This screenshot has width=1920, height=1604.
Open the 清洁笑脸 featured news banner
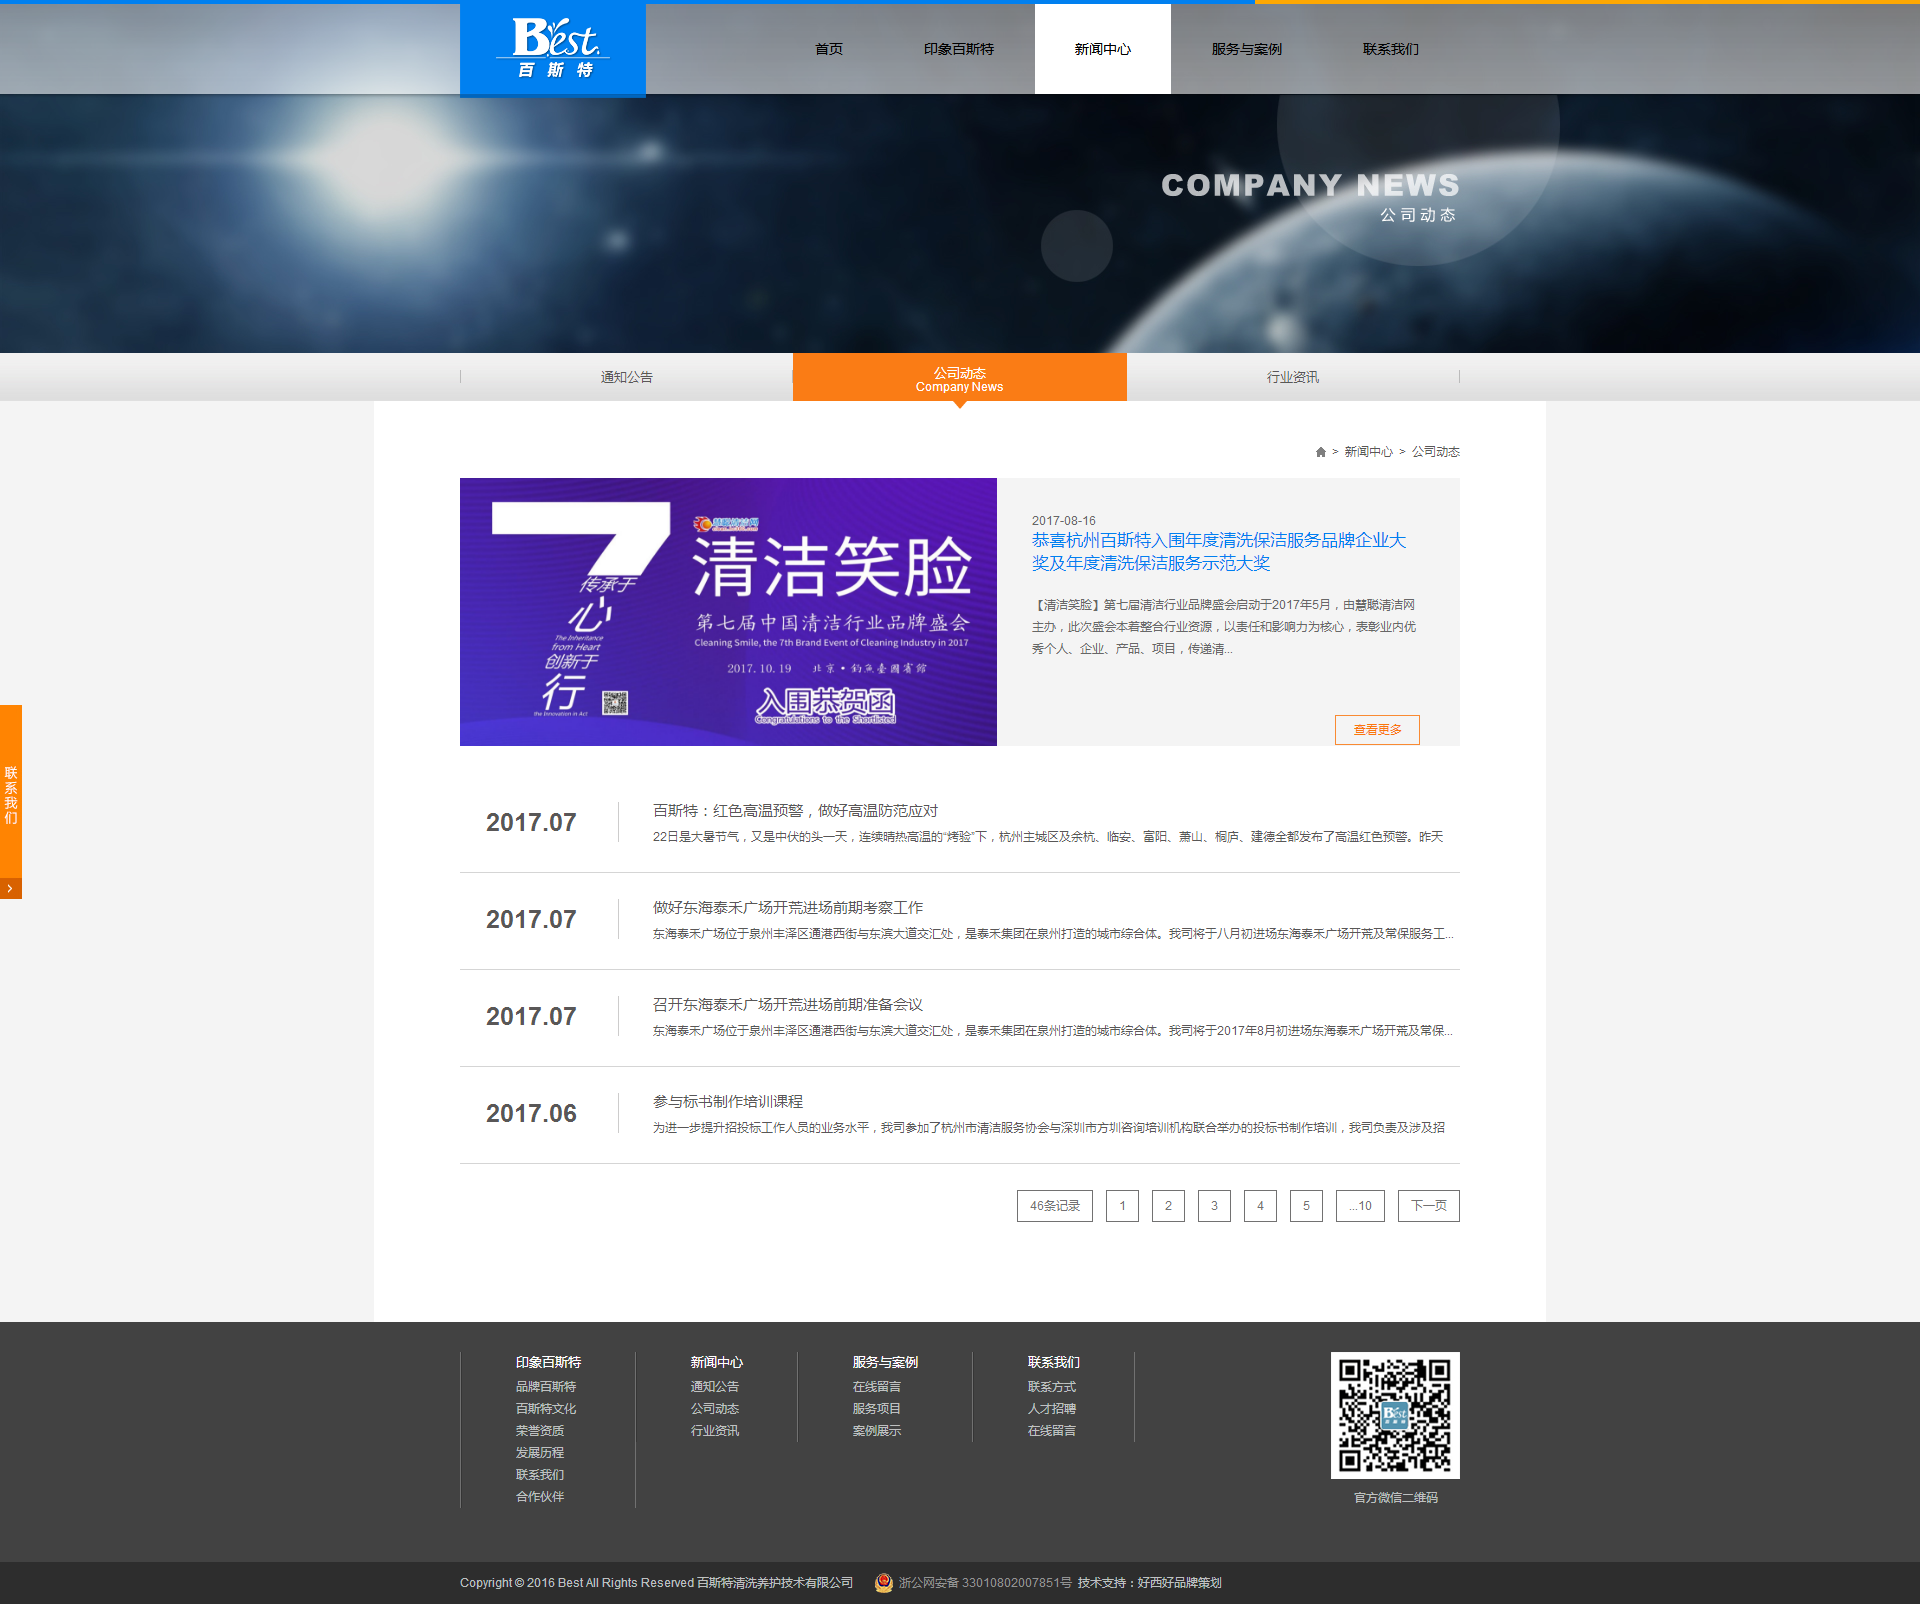click(x=728, y=611)
